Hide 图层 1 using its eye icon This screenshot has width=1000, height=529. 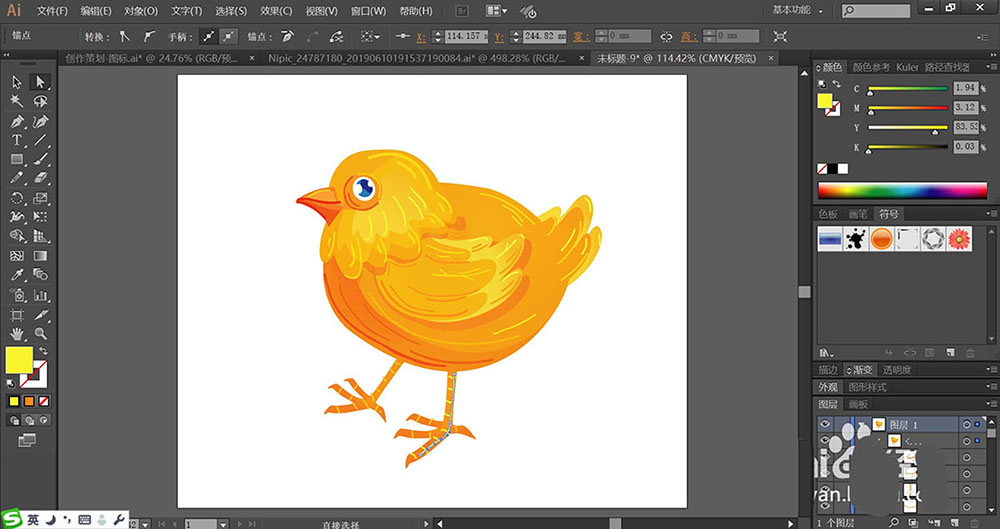825,424
